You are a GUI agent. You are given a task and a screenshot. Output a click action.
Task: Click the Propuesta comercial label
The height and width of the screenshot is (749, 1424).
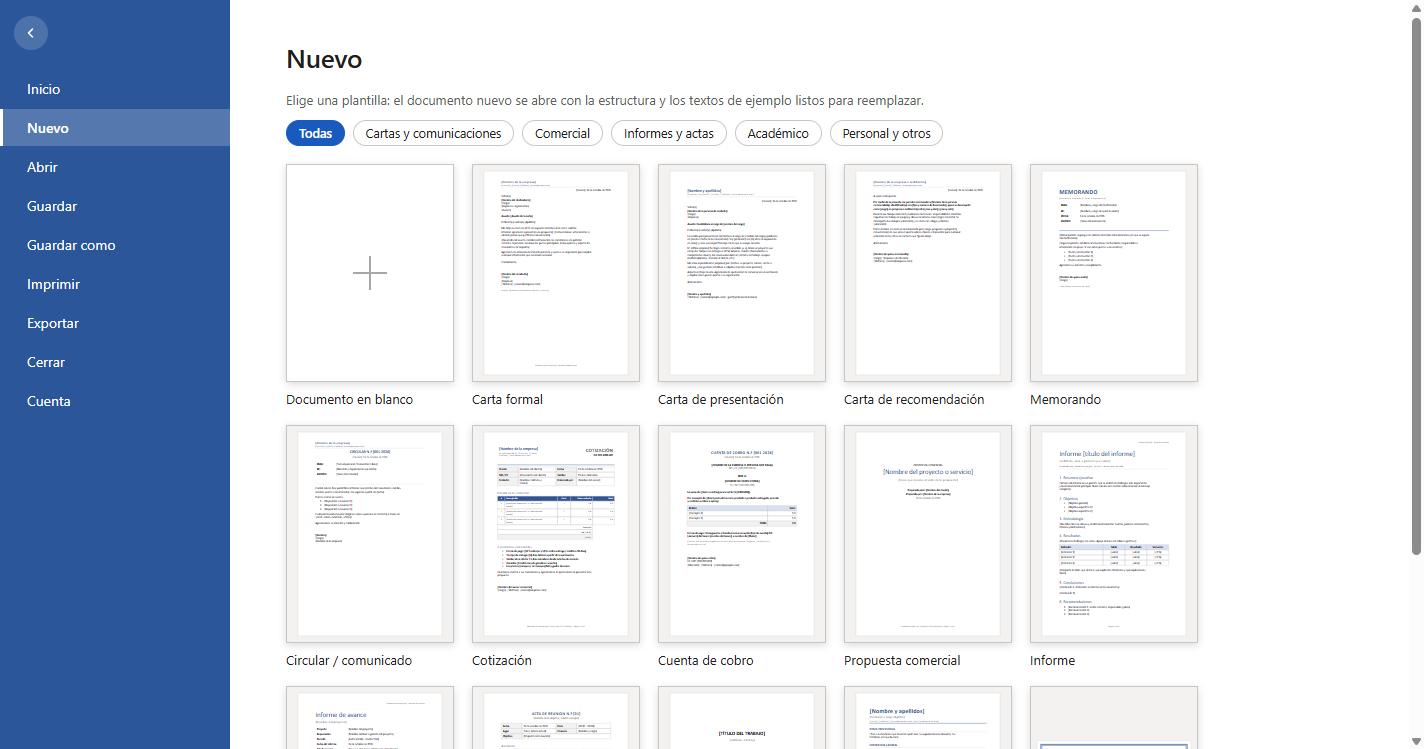[x=902, y=660]
